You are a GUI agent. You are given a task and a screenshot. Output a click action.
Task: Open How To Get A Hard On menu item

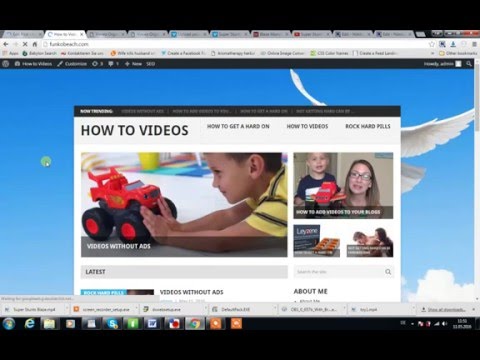[x=238, y=126]
